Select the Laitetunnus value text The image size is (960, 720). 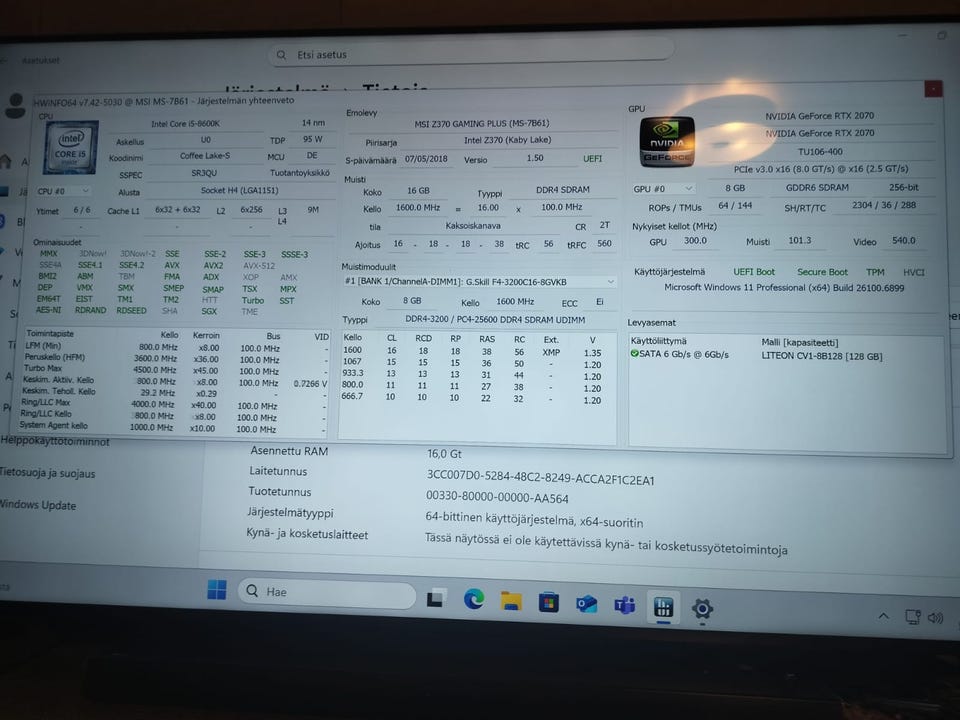[x=540, y=478]
